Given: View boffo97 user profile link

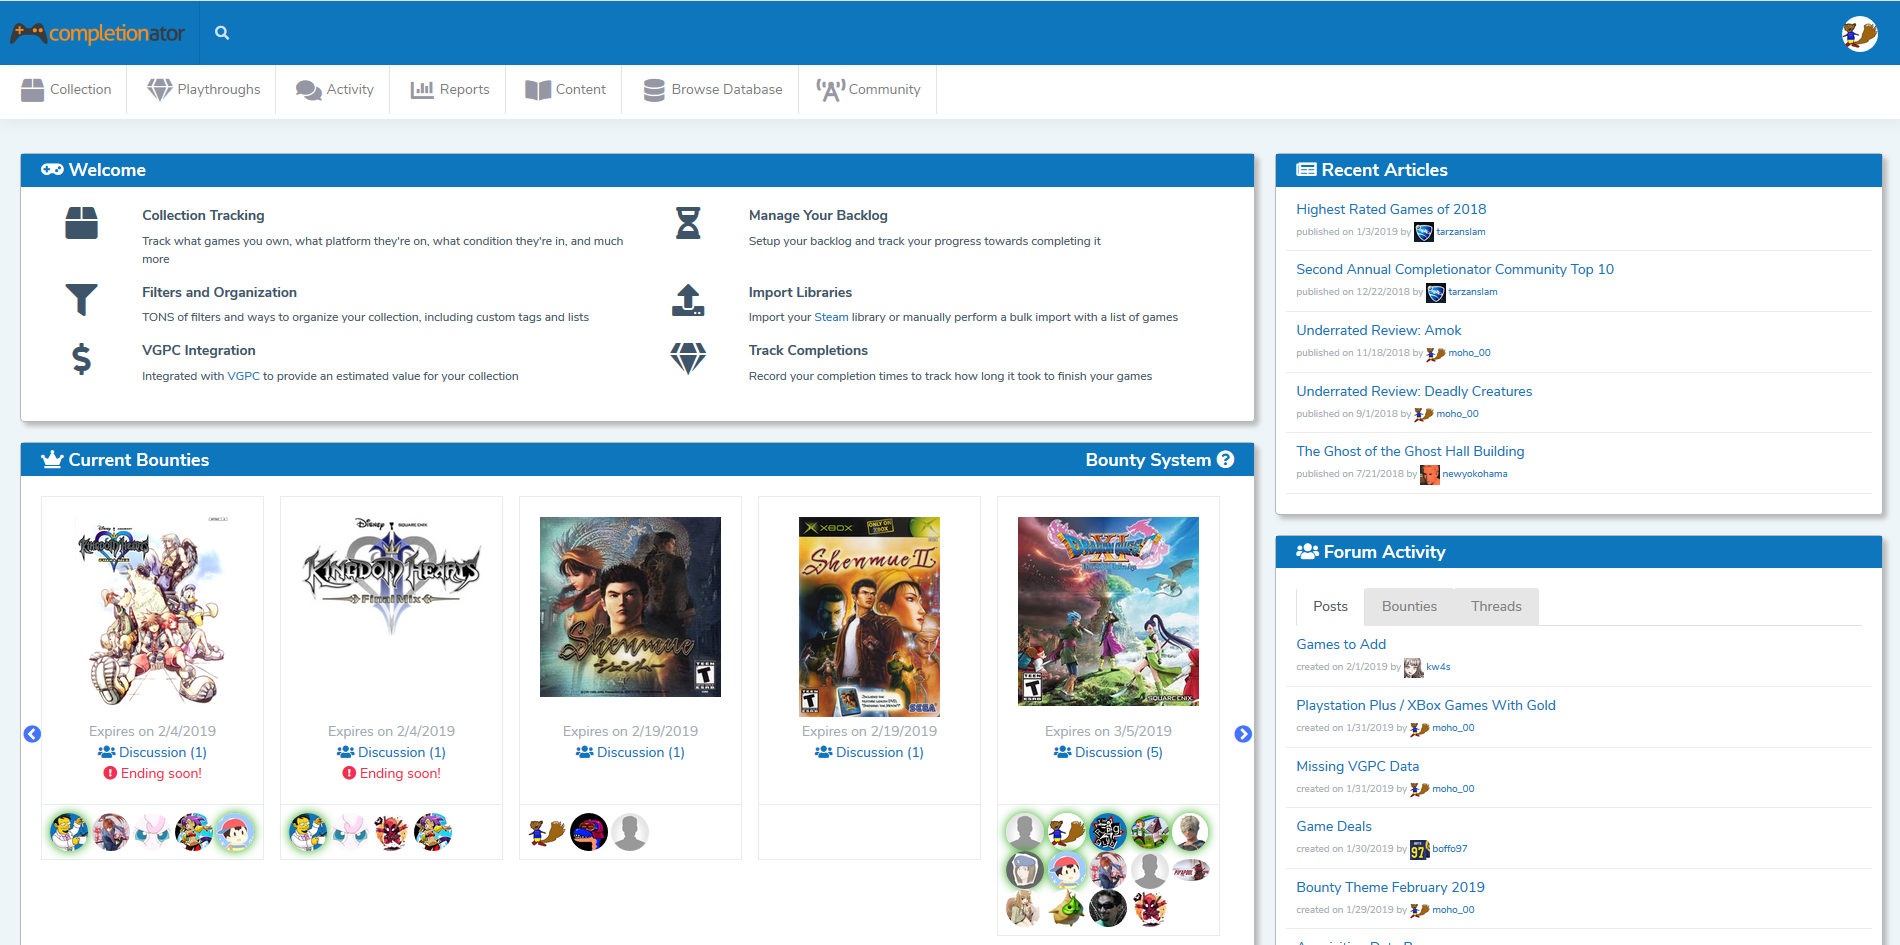Looking at the screenshot, I should (x=1449, y=849).
